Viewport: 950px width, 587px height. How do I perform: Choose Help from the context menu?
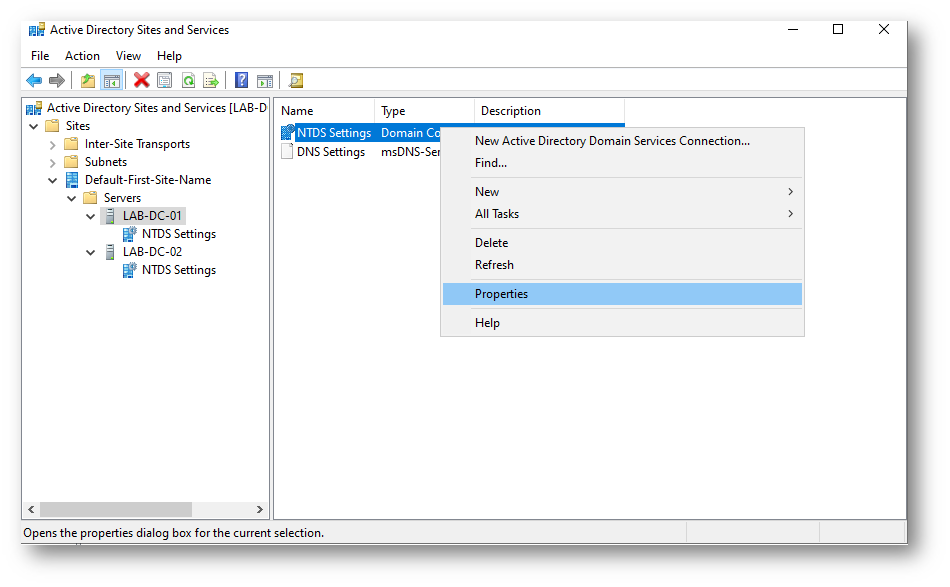click(x=622, y=323)
